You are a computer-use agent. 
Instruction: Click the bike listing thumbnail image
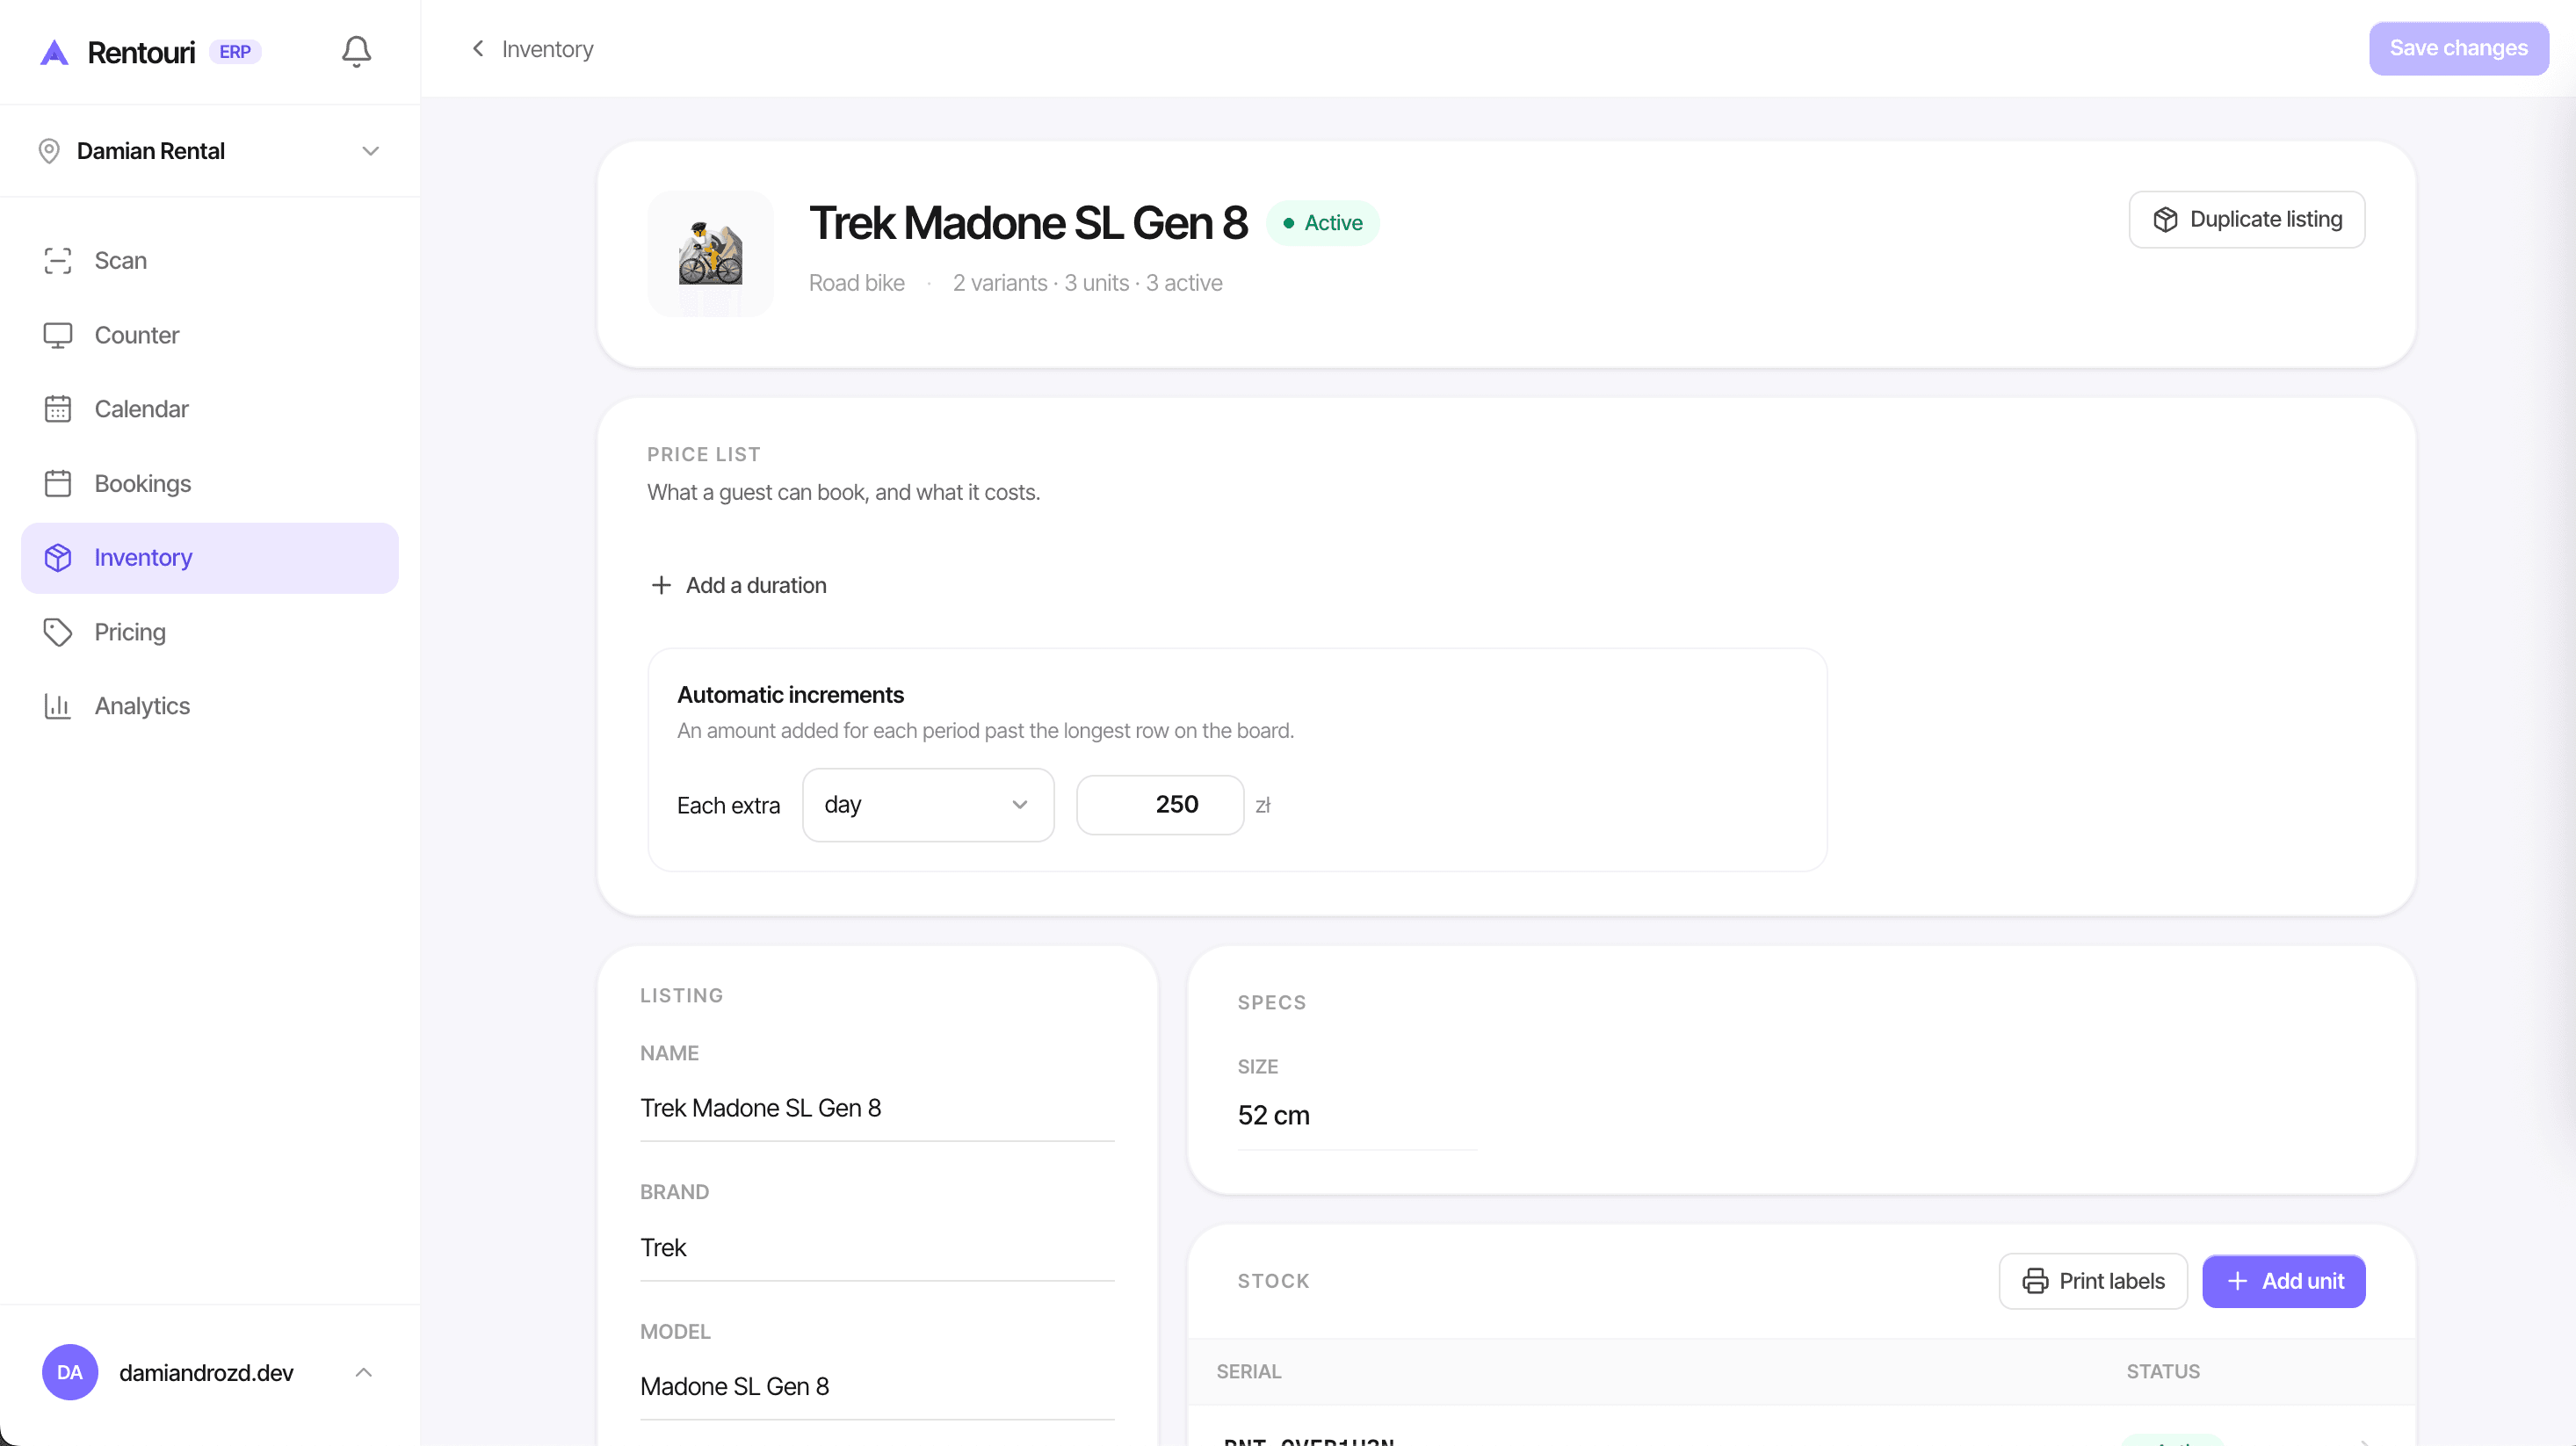[x=711, y=254]
